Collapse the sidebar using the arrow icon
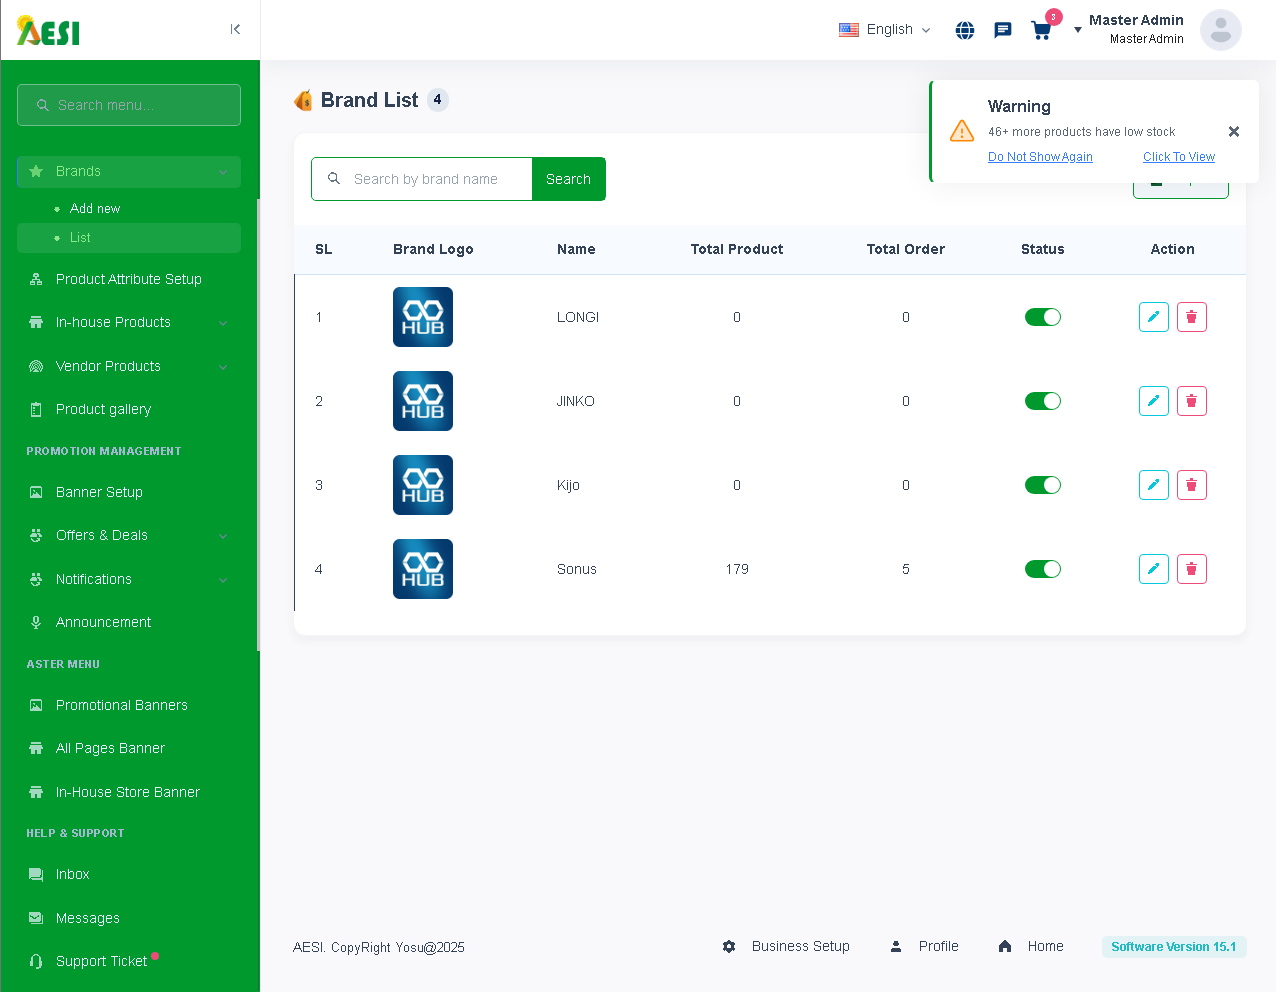Screen dimensions: 1276x992 click(235, 29)
